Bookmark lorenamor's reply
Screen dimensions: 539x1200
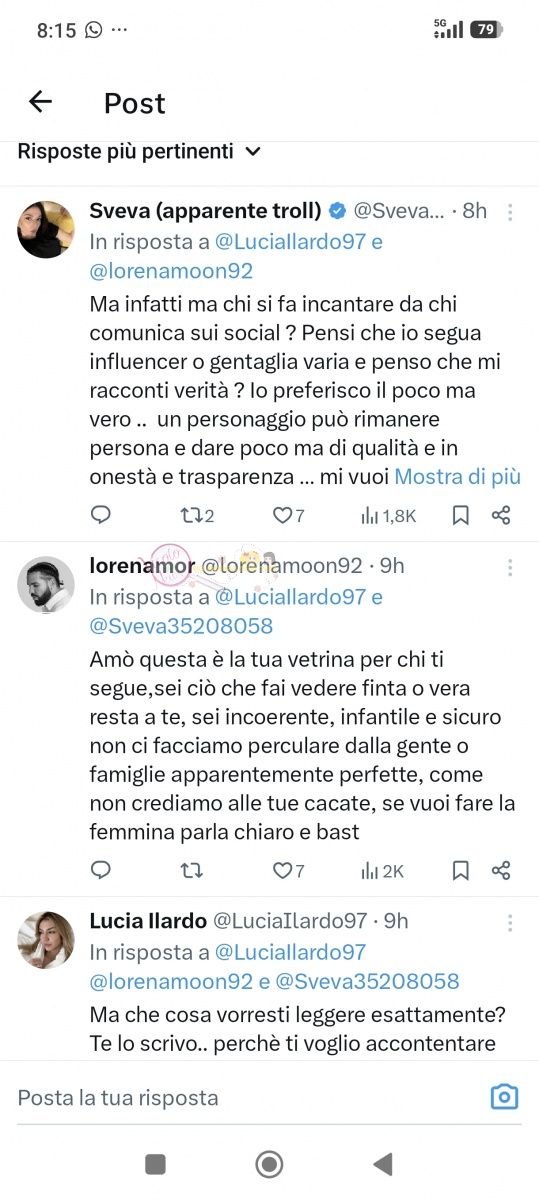[x=461, y=871]
